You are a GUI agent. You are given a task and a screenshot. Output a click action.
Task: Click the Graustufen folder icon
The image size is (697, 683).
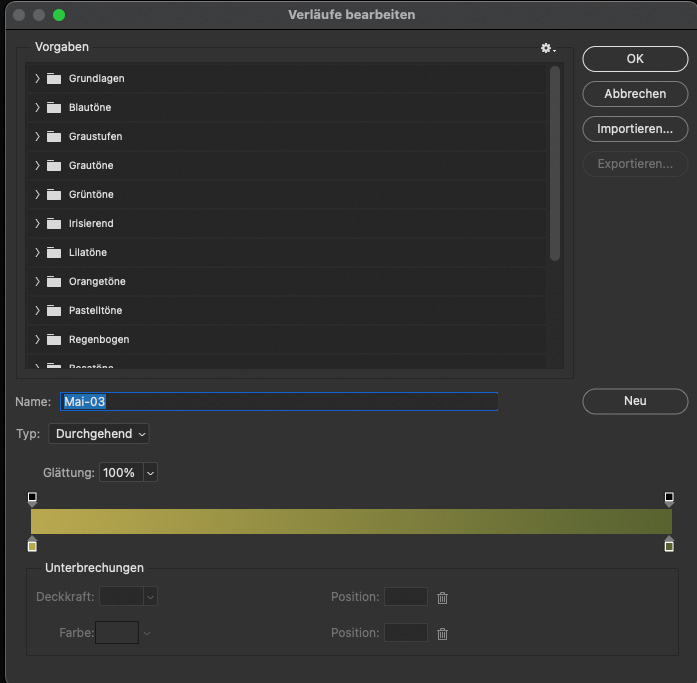tap(54, 136)
